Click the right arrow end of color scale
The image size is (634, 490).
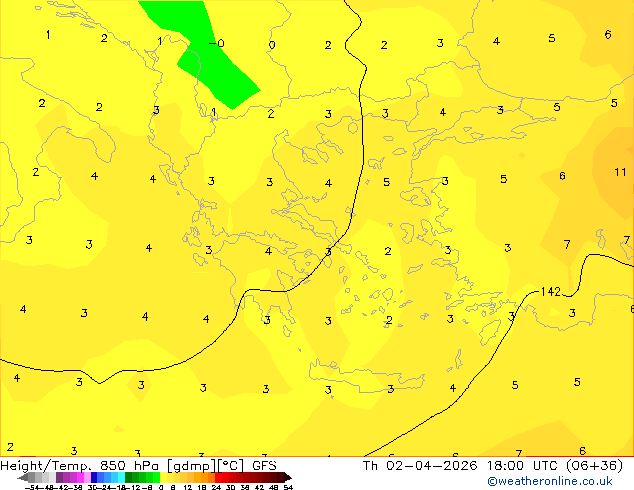tap(288, 478)
